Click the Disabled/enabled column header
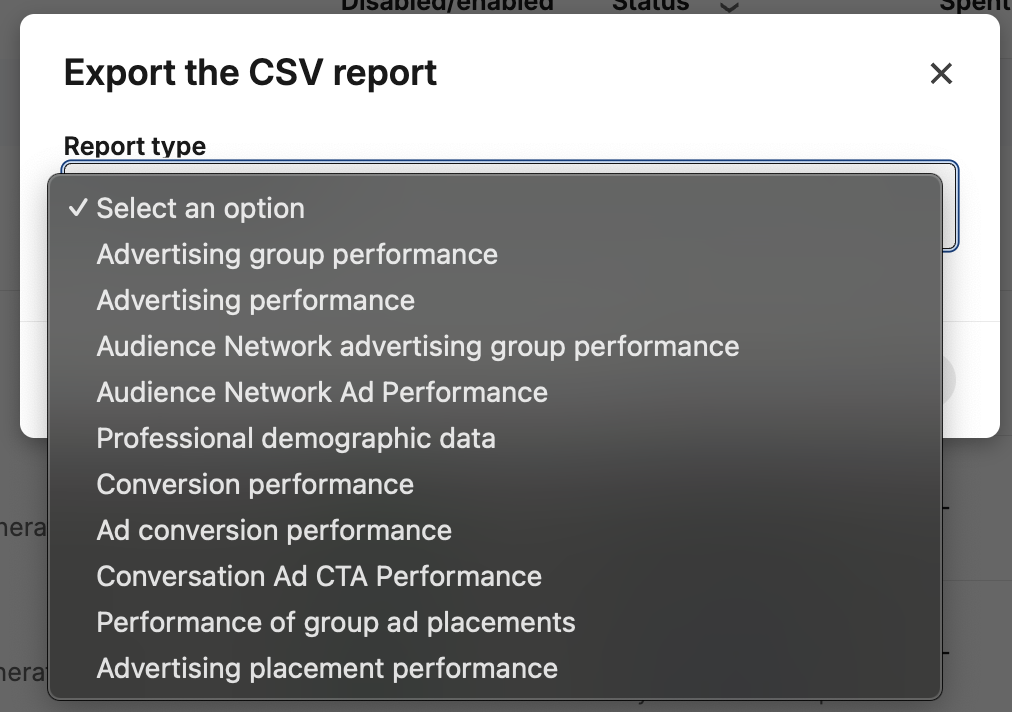The image size is (1012, 712). pyautogui.click(x=447, y=6)
